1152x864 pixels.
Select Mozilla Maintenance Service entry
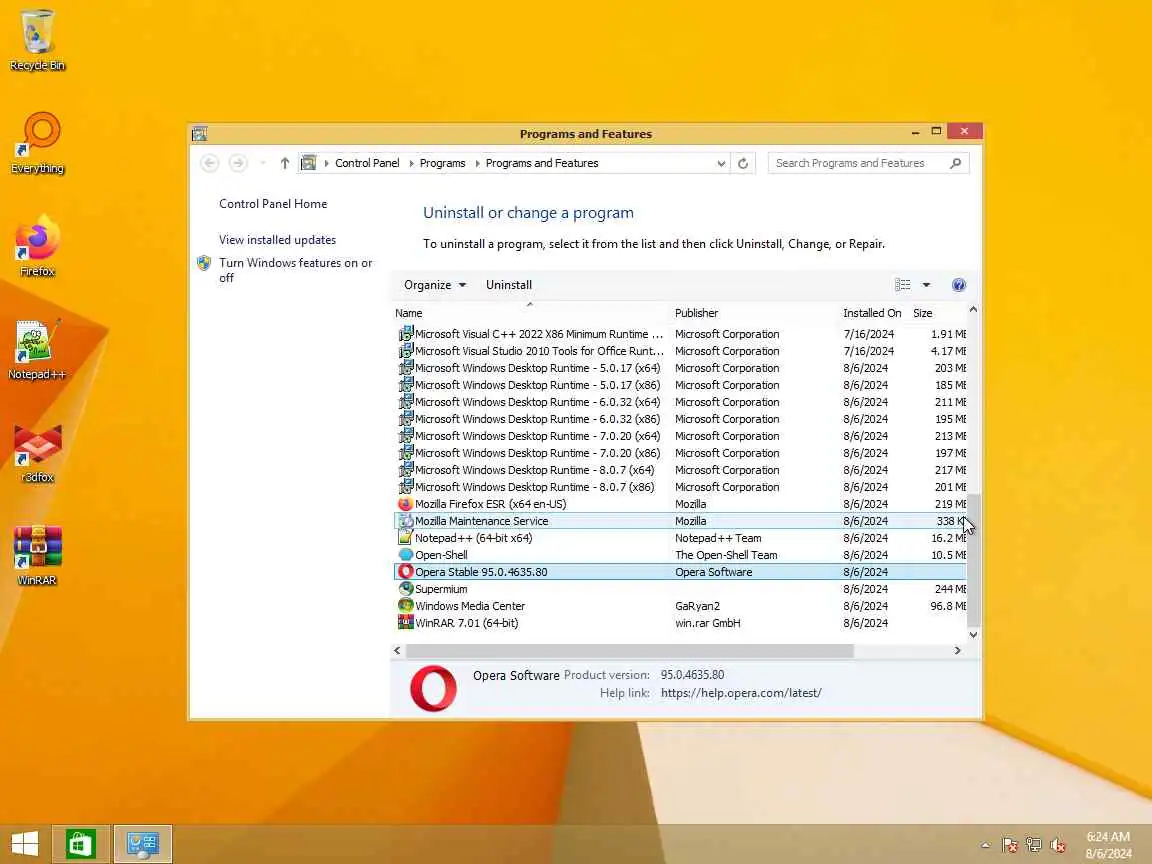point(680,521)
